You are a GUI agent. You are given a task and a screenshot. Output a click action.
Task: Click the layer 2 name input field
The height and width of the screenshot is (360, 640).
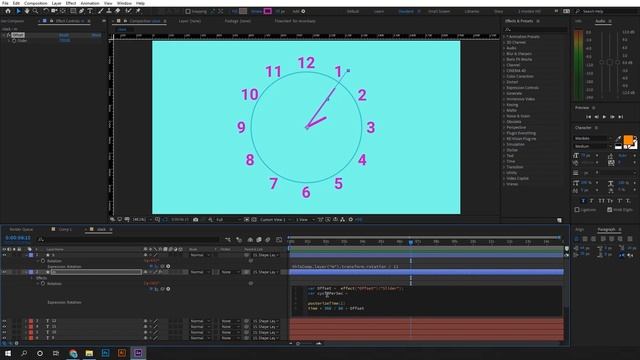[96, 272]
